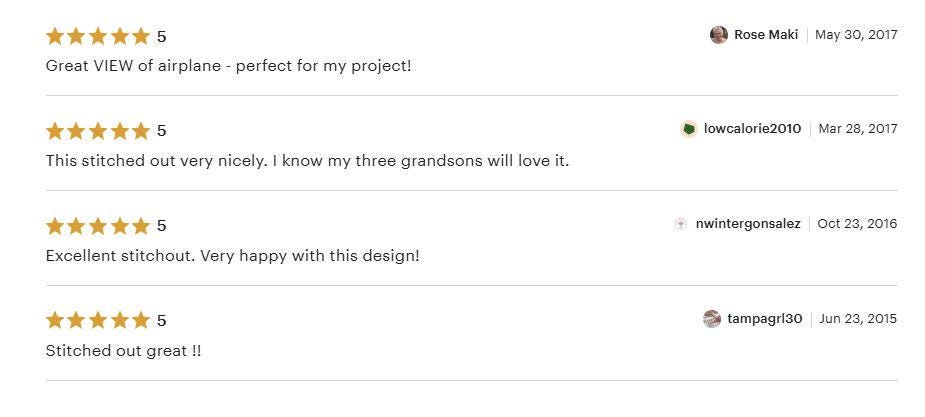Viewport: 925px width, 417px height.
Task: Select the Oct 23, 2016 review date
Action: pyautogui.click(x=857, y=224)
